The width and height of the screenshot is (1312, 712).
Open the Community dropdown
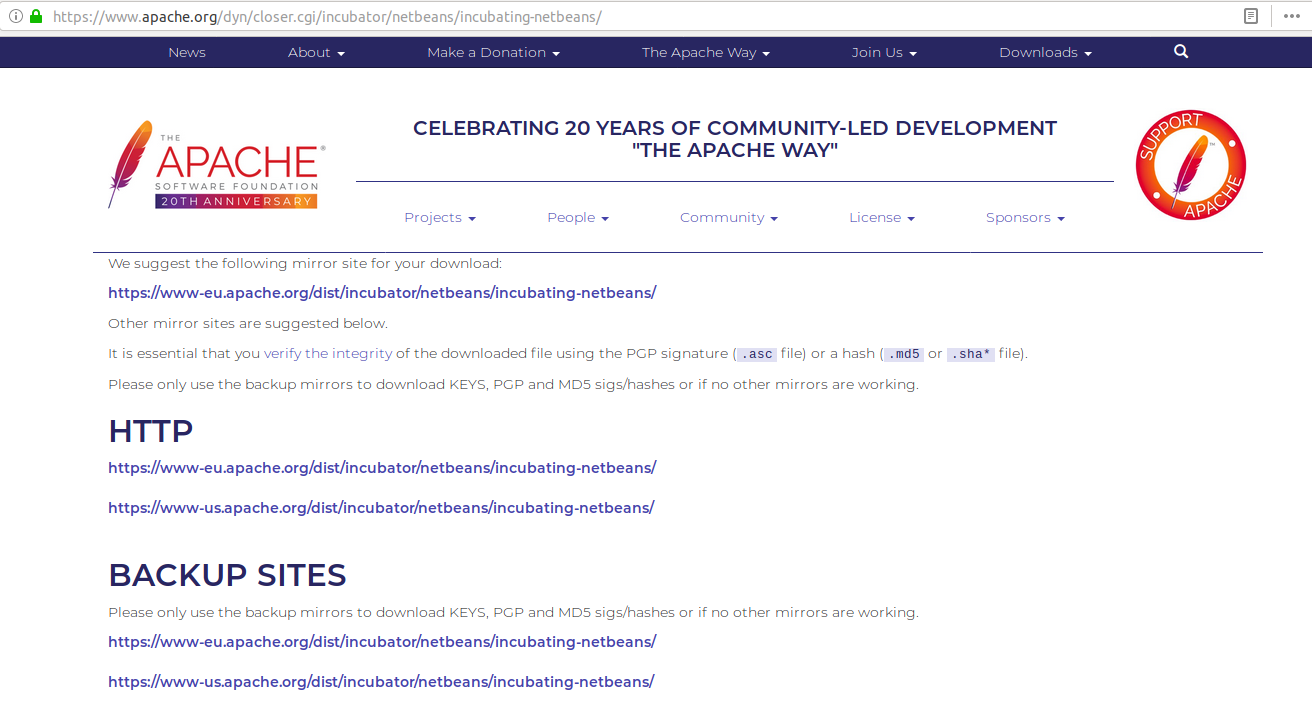[729, 218]
